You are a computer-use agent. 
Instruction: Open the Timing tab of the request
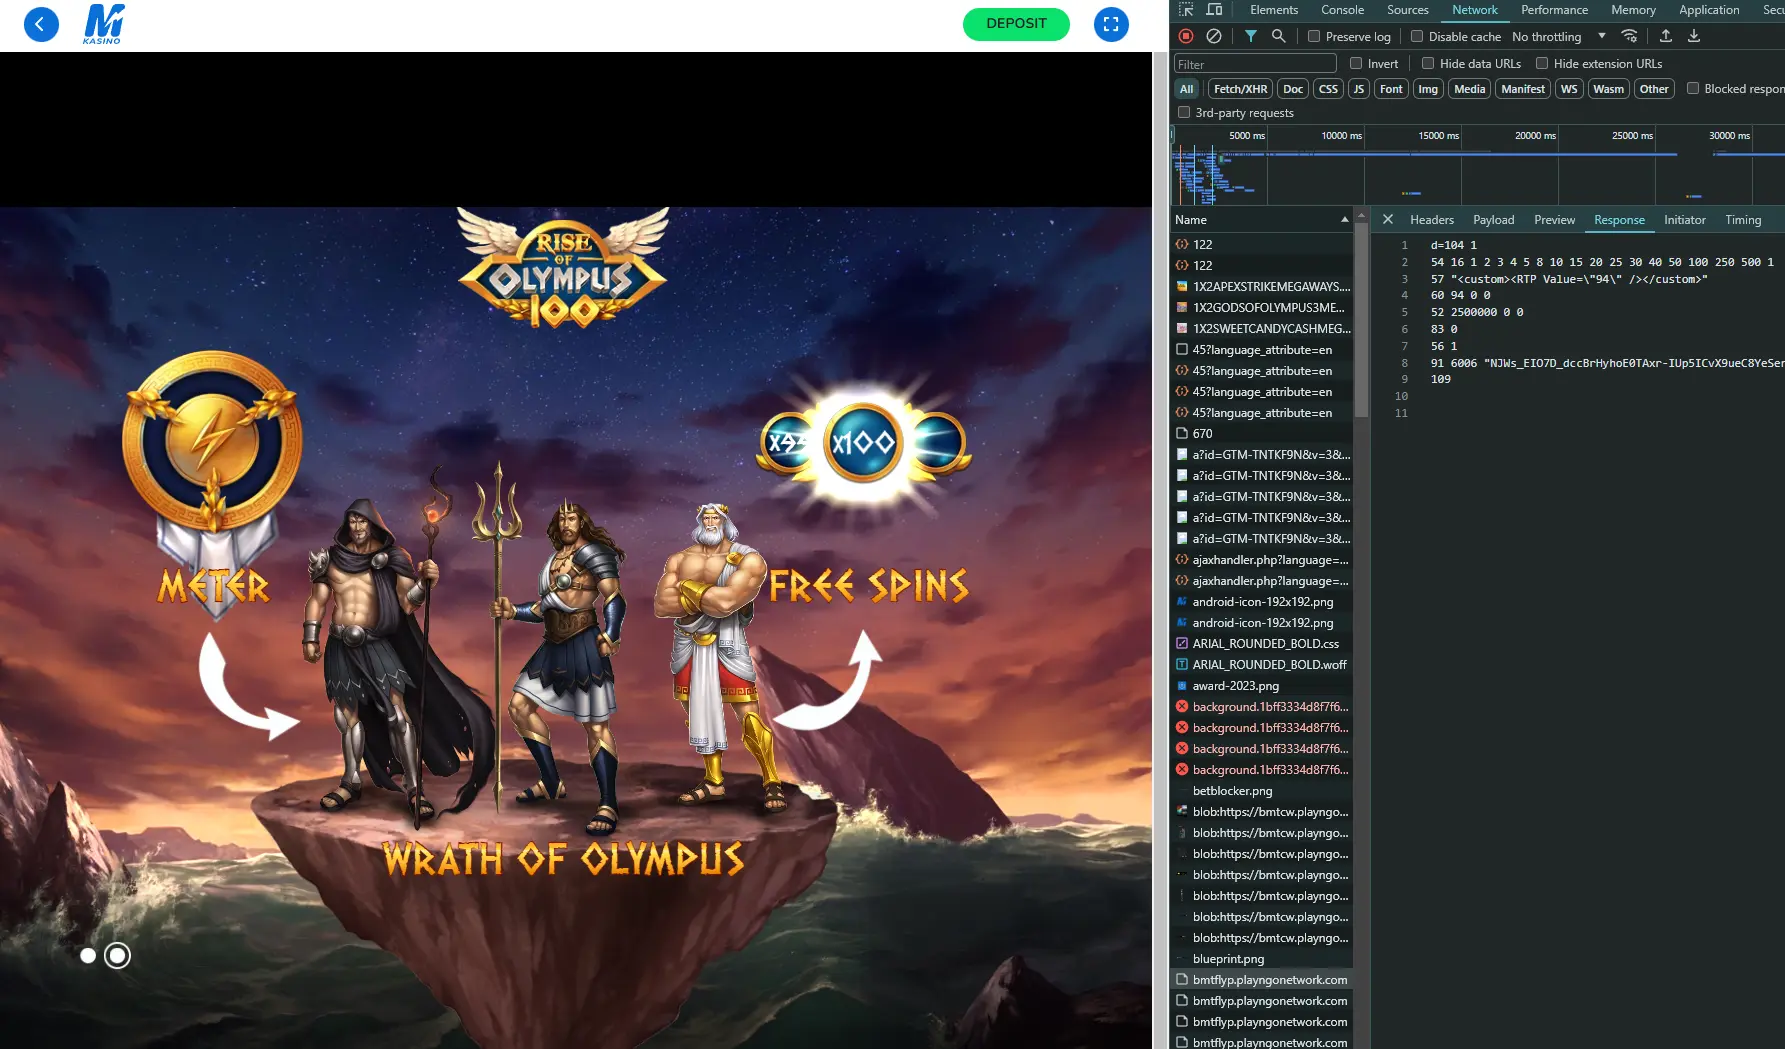(x=1743, y=219)
